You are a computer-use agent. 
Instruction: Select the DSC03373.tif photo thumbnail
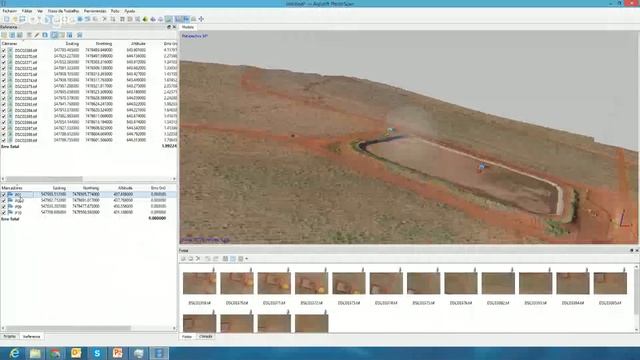pyautogui.click(x=349, y=283)
